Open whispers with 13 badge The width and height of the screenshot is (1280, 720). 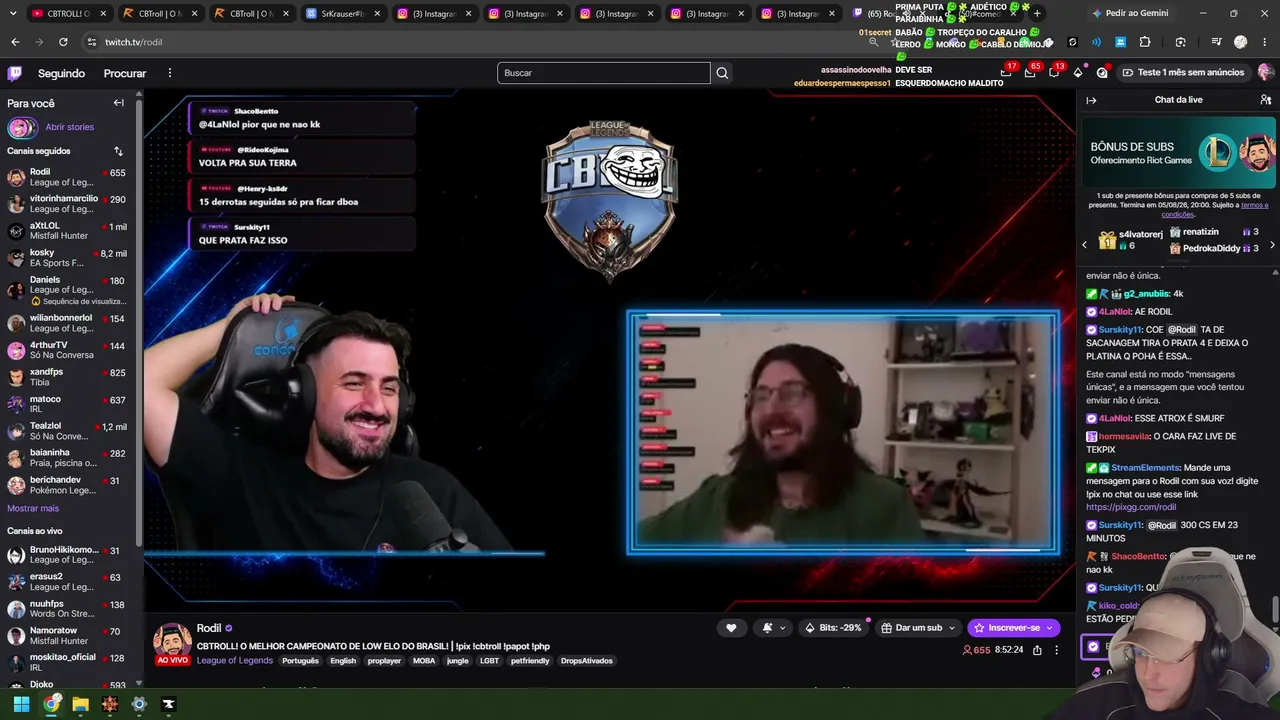[1055, 72]
